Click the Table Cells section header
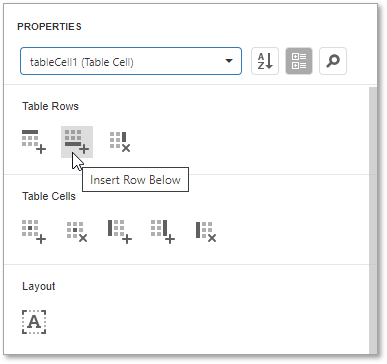 49,196
